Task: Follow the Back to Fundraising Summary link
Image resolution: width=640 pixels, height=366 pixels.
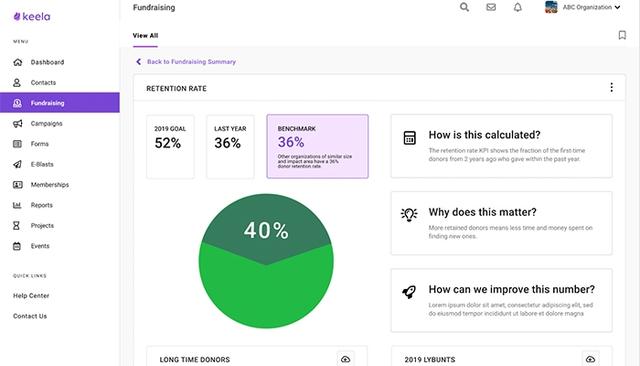Action: tap(191, 62)
